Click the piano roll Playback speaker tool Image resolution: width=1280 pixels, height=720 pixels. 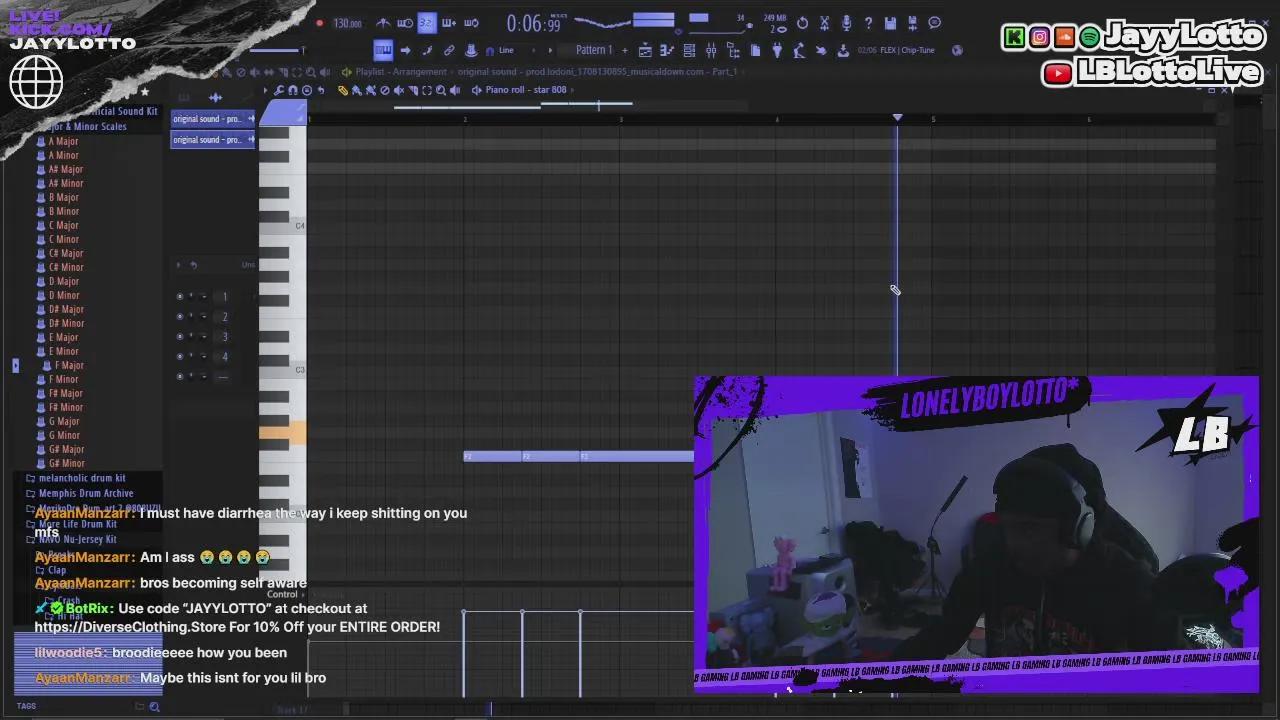coord(454,90)
